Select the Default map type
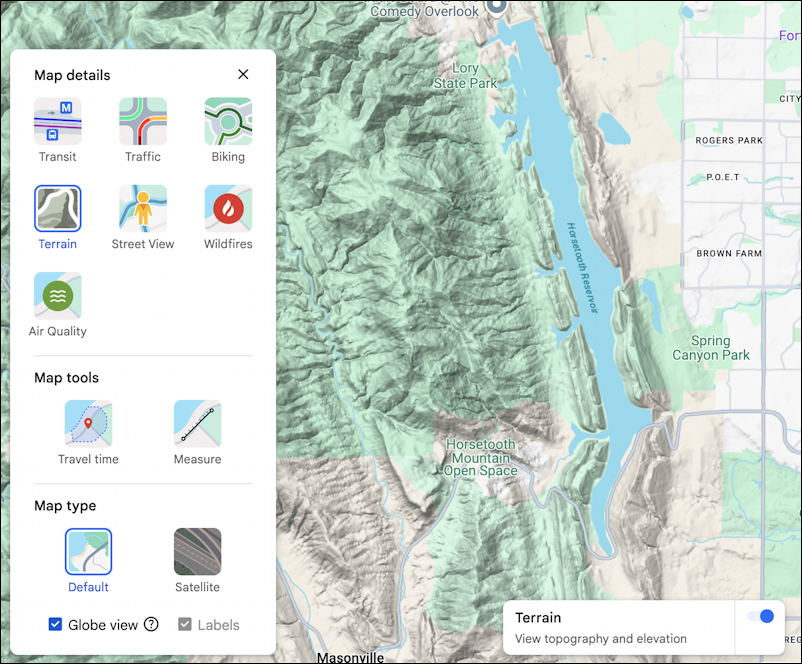 (88, 551)
